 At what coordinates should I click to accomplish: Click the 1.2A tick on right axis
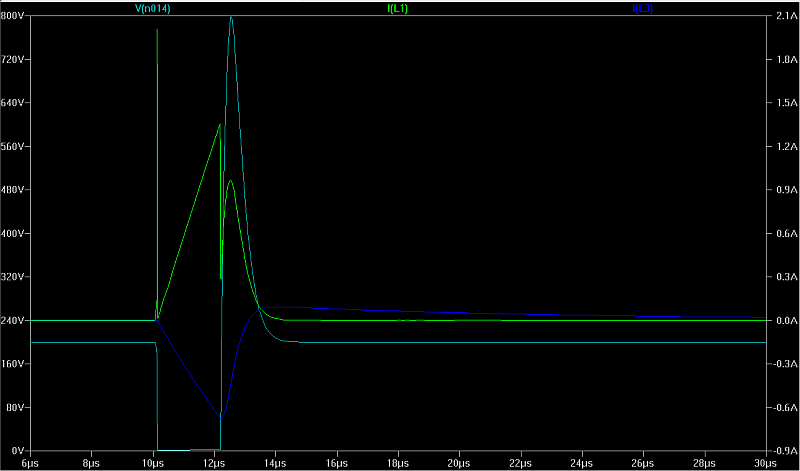[783, 147]
